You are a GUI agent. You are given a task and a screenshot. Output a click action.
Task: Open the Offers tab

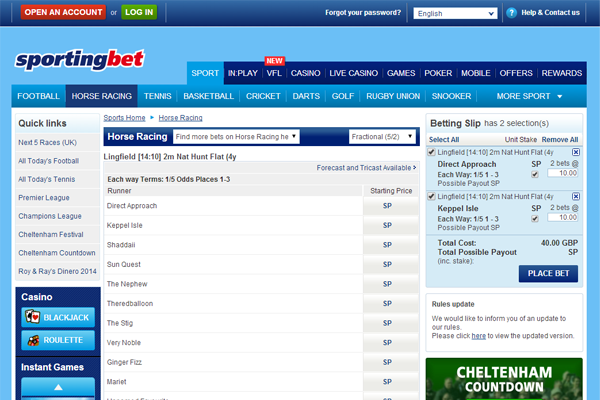pos(516,73)
